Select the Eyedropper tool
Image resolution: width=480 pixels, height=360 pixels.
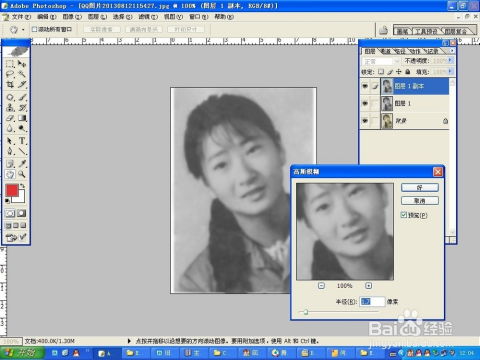22,164
